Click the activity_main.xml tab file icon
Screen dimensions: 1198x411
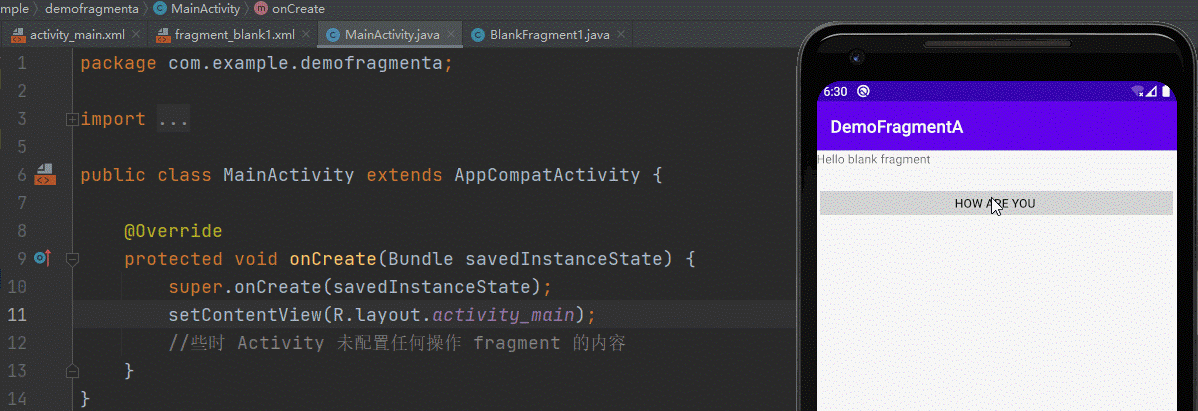16,35
